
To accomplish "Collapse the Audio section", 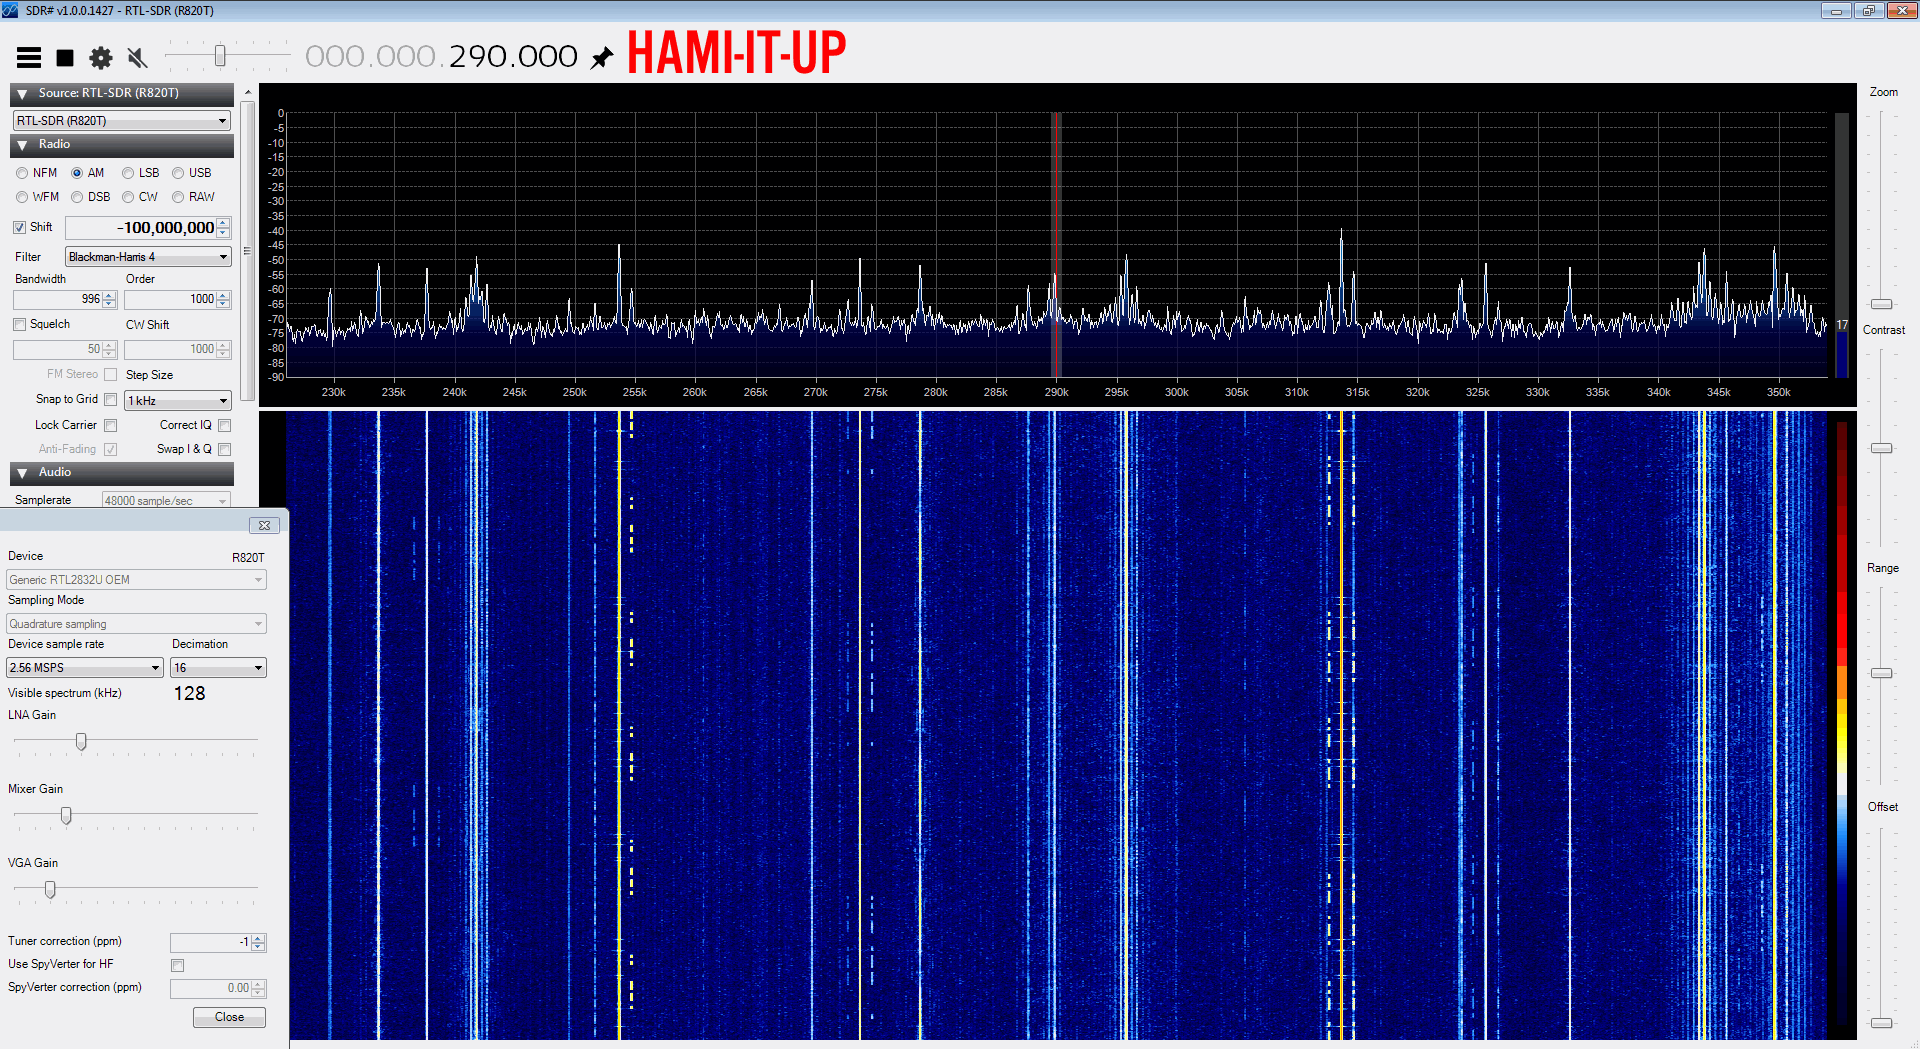I will [x=22, y=473].
